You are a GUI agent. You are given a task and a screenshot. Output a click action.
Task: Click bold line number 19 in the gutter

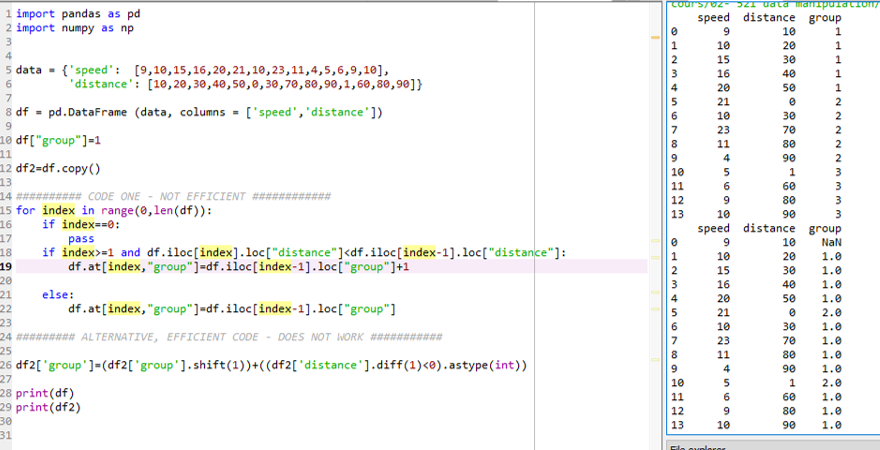7,267
